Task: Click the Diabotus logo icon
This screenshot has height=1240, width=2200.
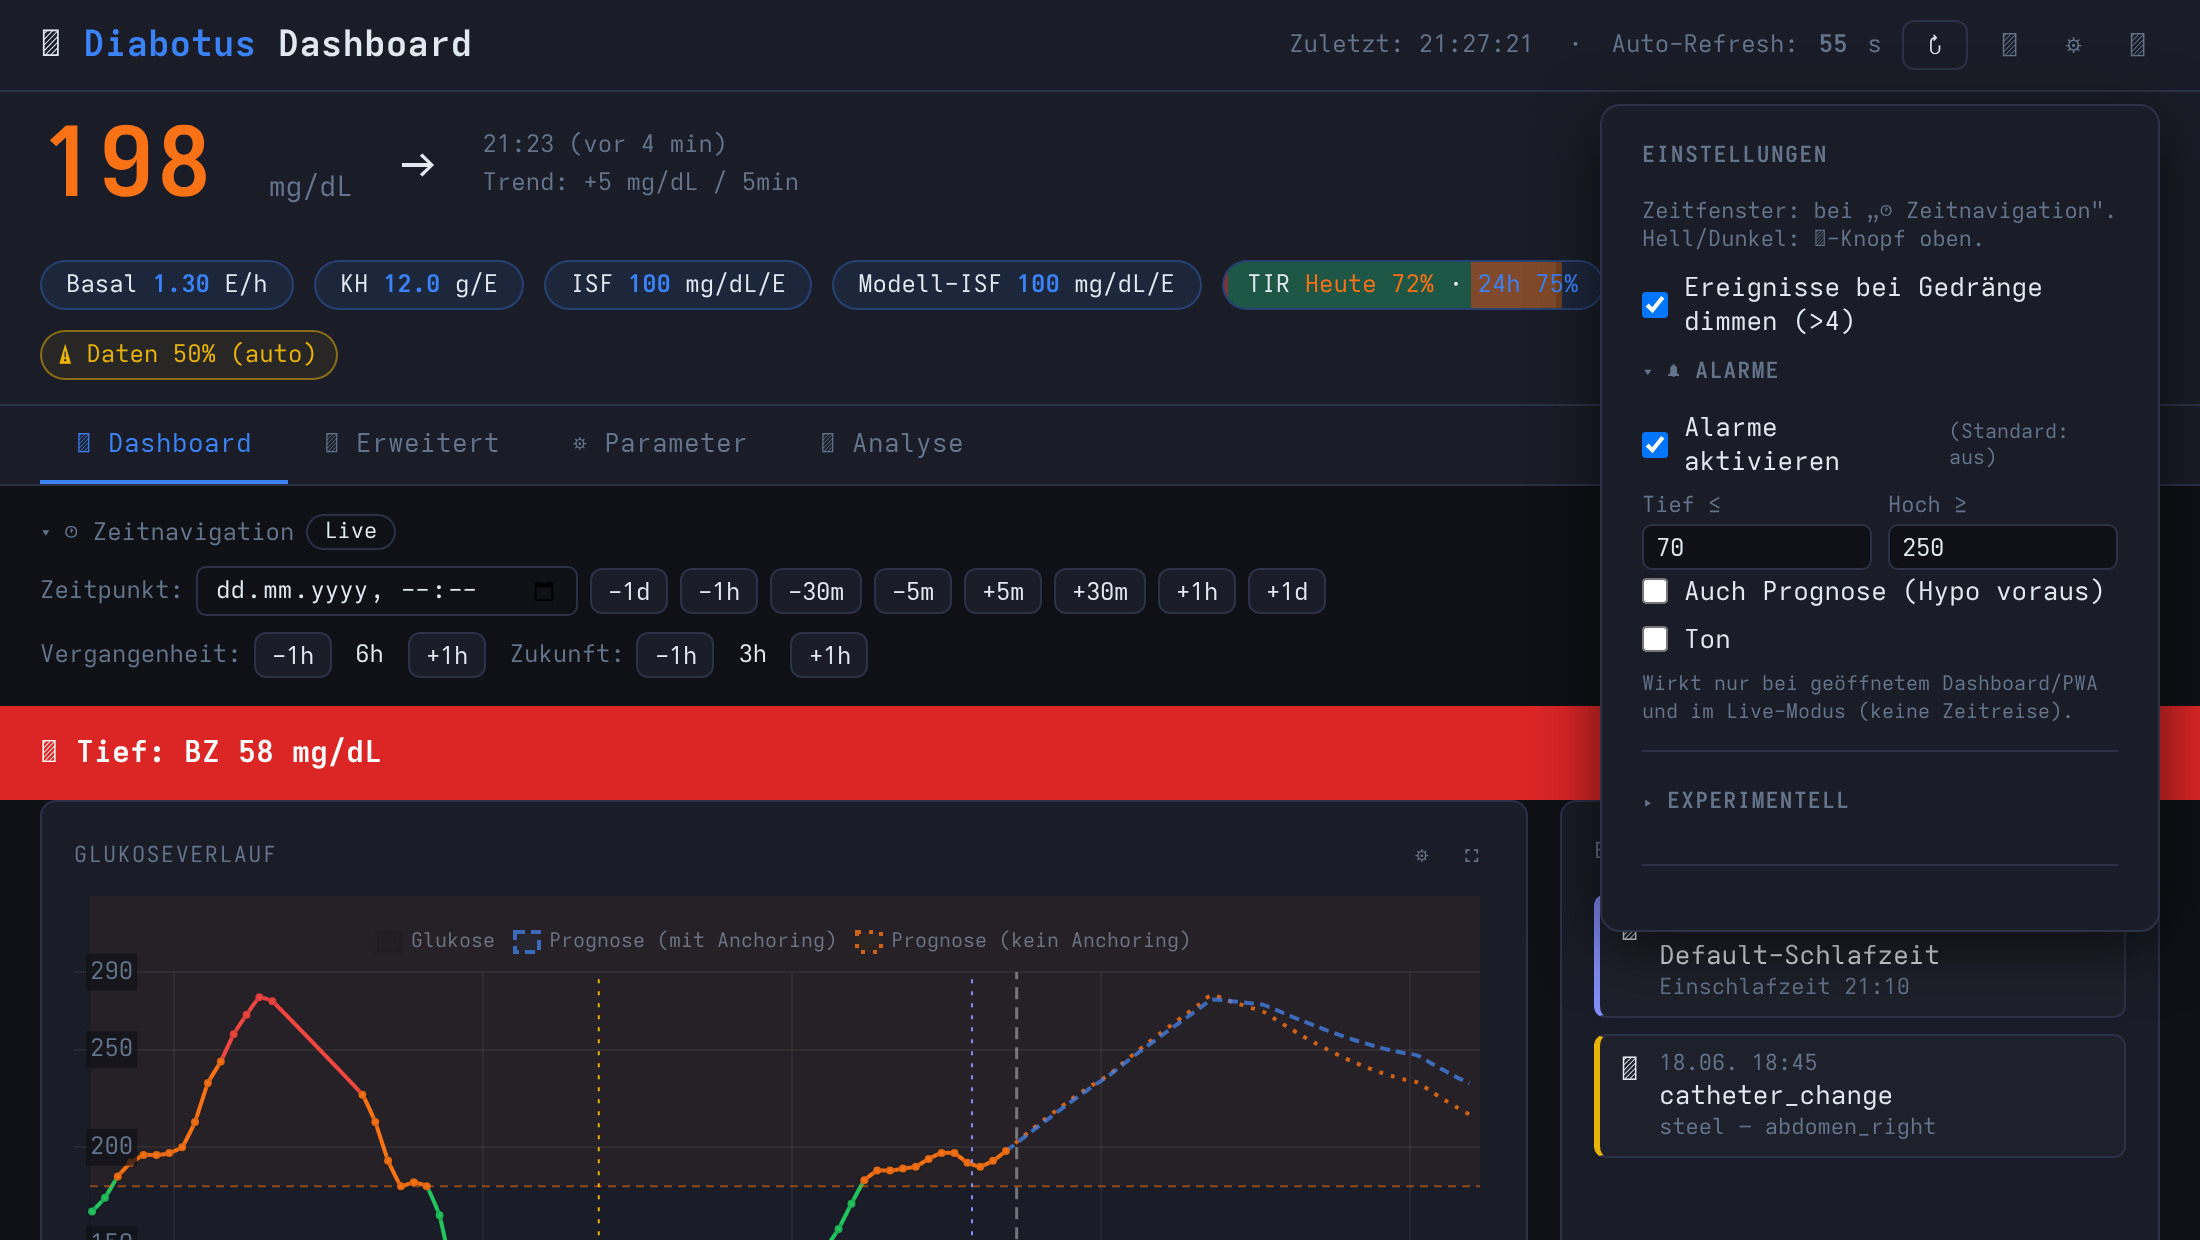Action: point(51,43)
